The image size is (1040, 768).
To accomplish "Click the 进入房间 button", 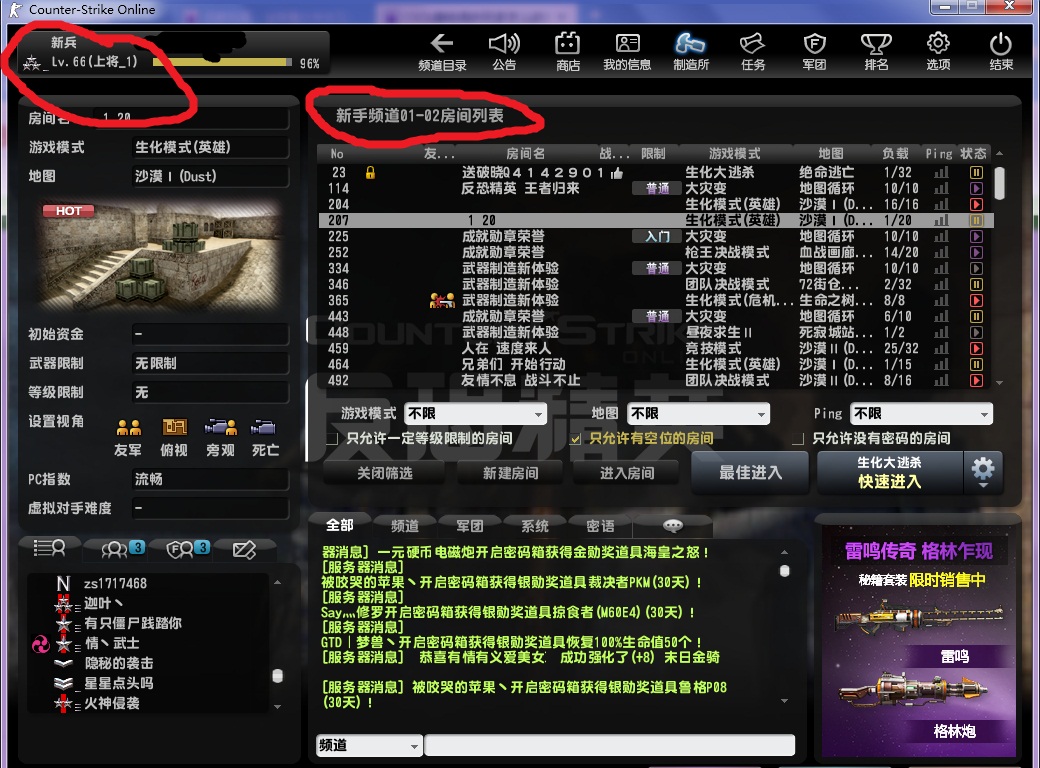I will click(x=627, y=473).
